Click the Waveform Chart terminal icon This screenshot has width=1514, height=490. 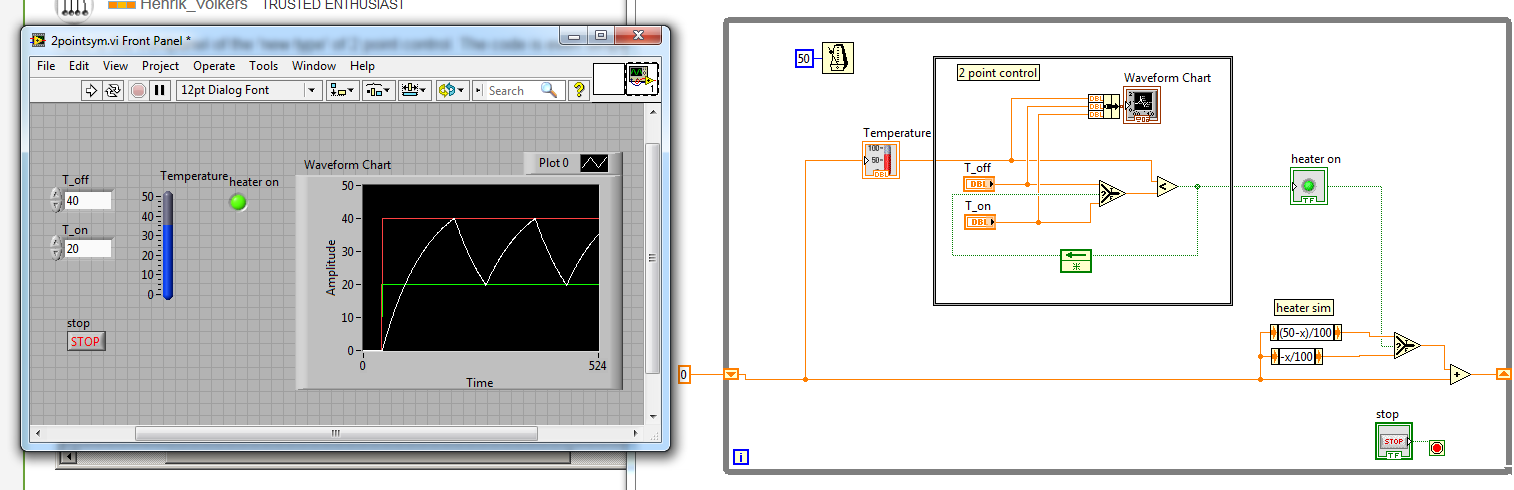tap(1142, 104)
